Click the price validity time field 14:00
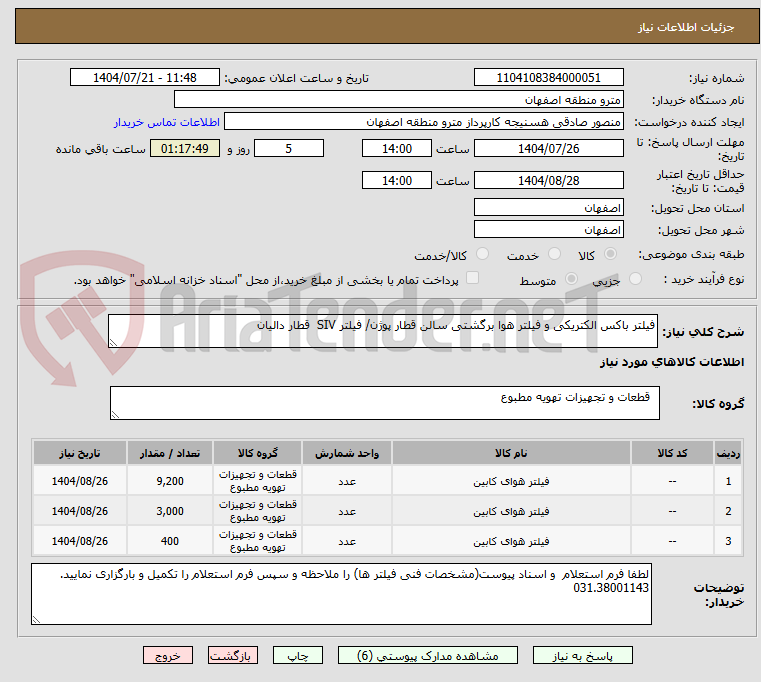 click(x=397, y=181)
